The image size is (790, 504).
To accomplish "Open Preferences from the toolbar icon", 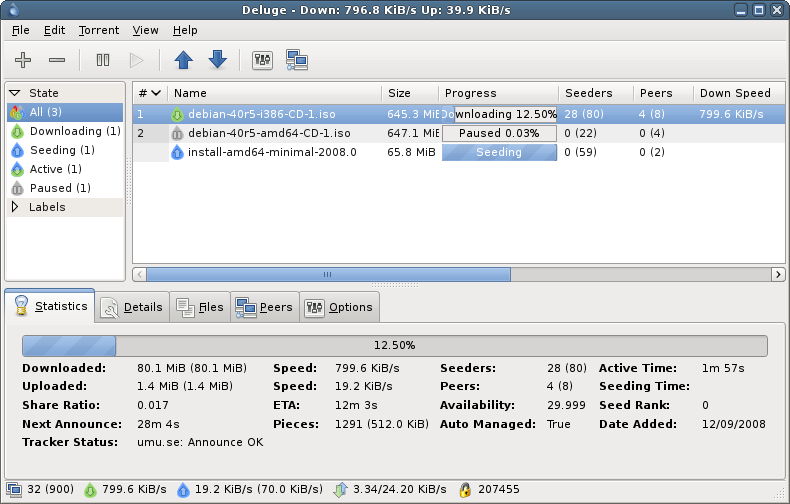I will click(x=262, y=60).
